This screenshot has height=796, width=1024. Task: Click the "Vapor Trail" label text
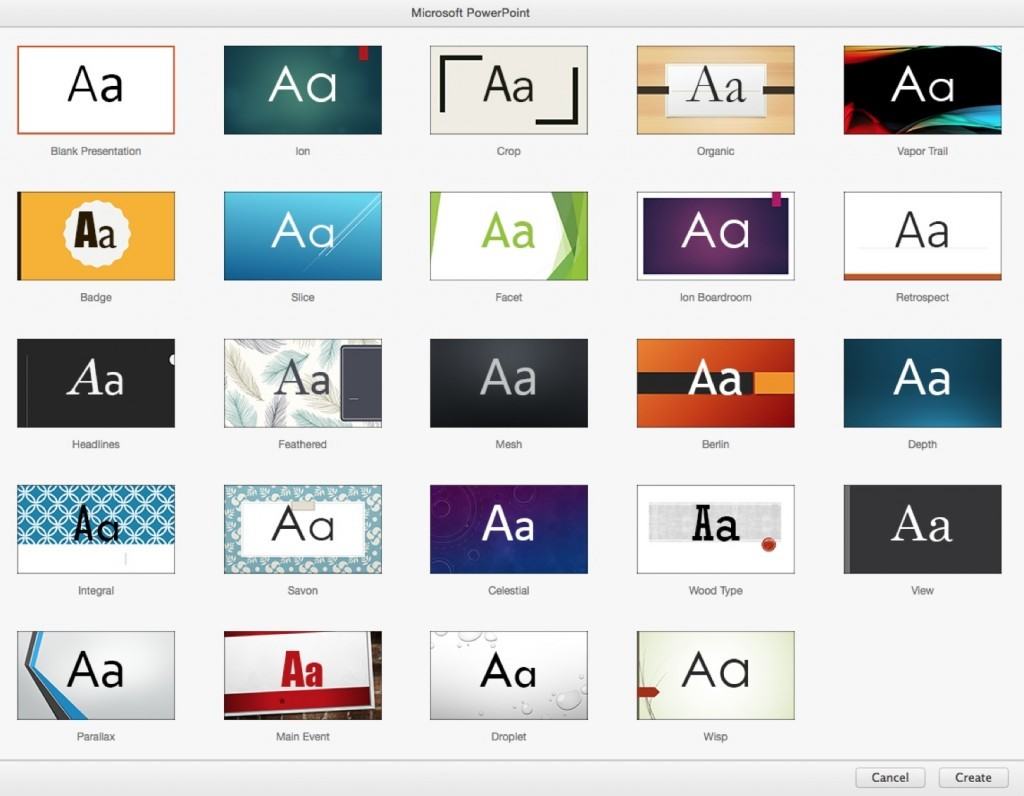(x=922, y=151)
